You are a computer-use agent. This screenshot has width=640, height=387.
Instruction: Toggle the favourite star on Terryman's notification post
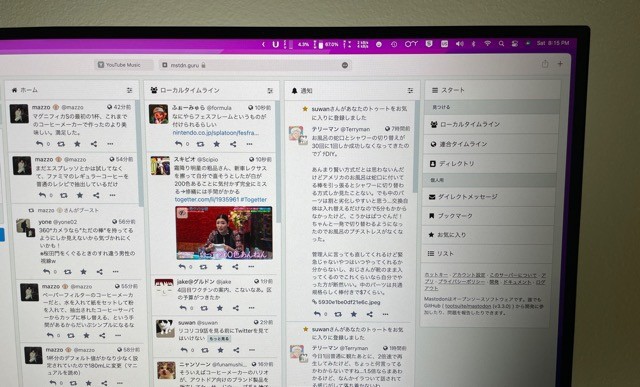coord(353,314)
